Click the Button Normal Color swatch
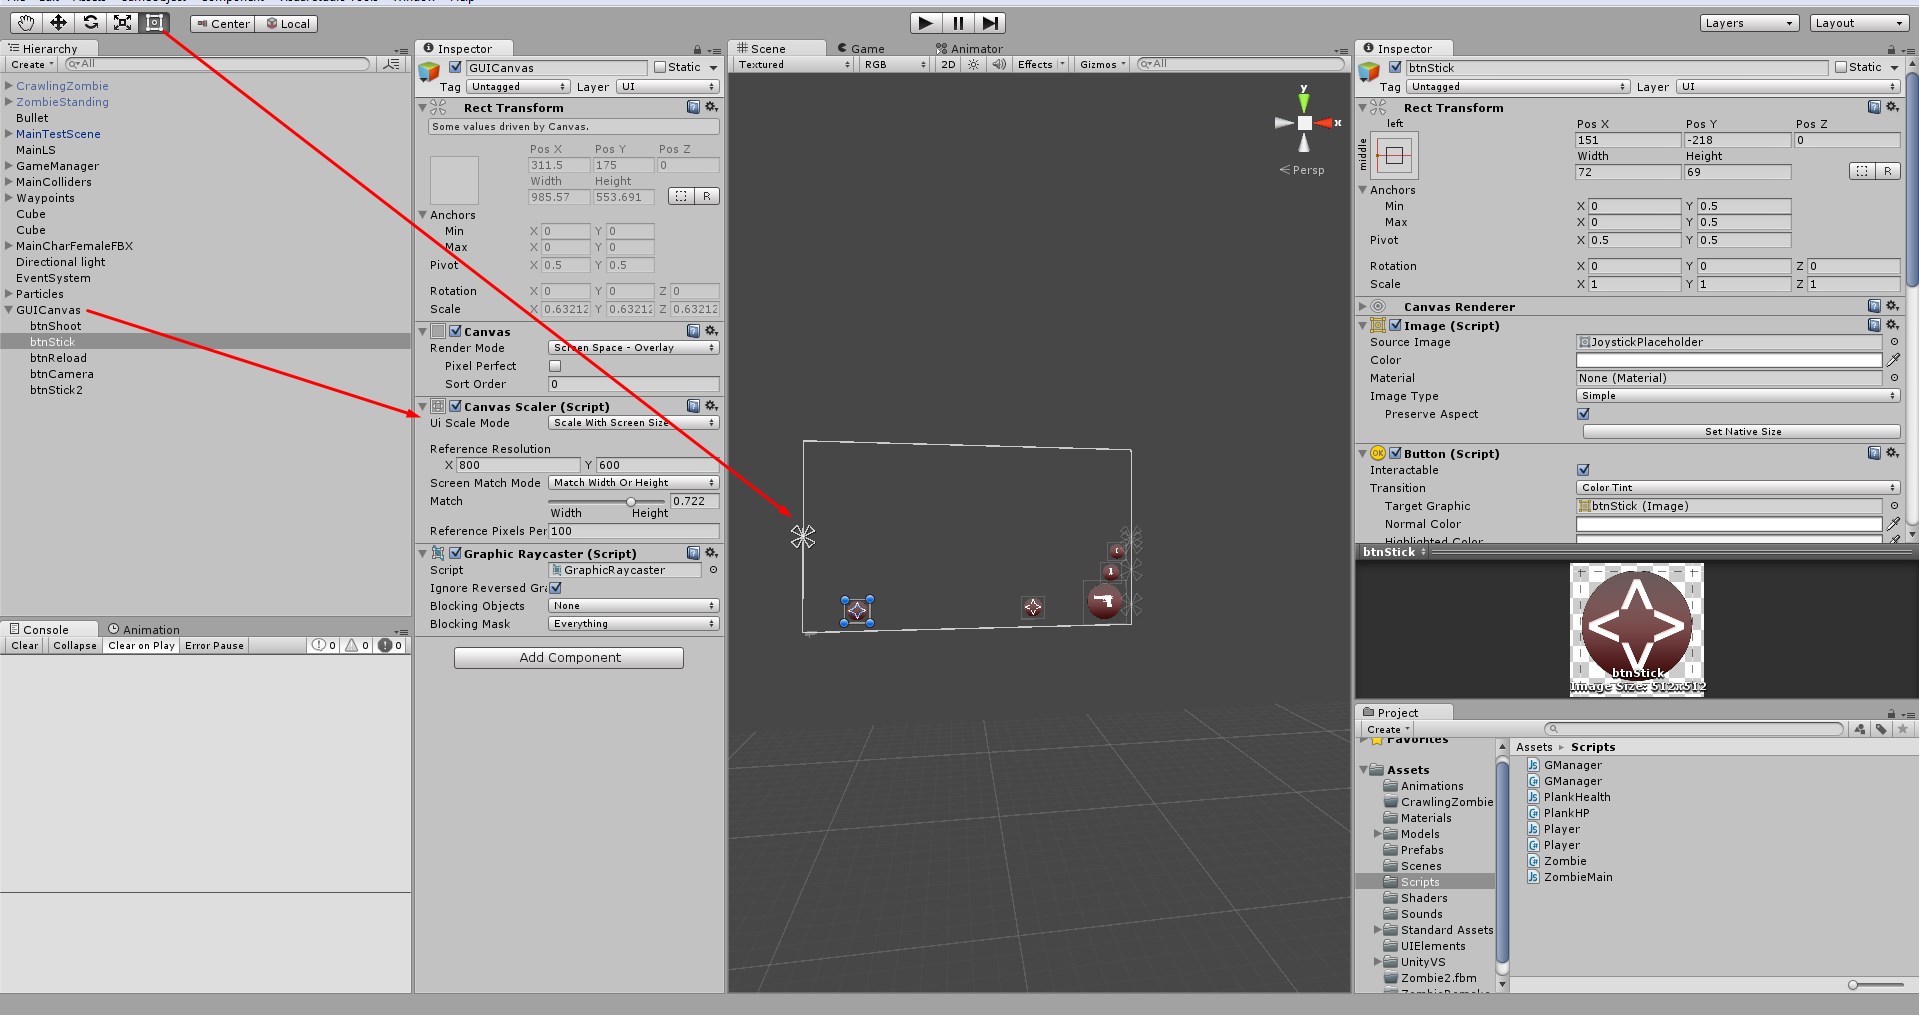 point(1729,524)
